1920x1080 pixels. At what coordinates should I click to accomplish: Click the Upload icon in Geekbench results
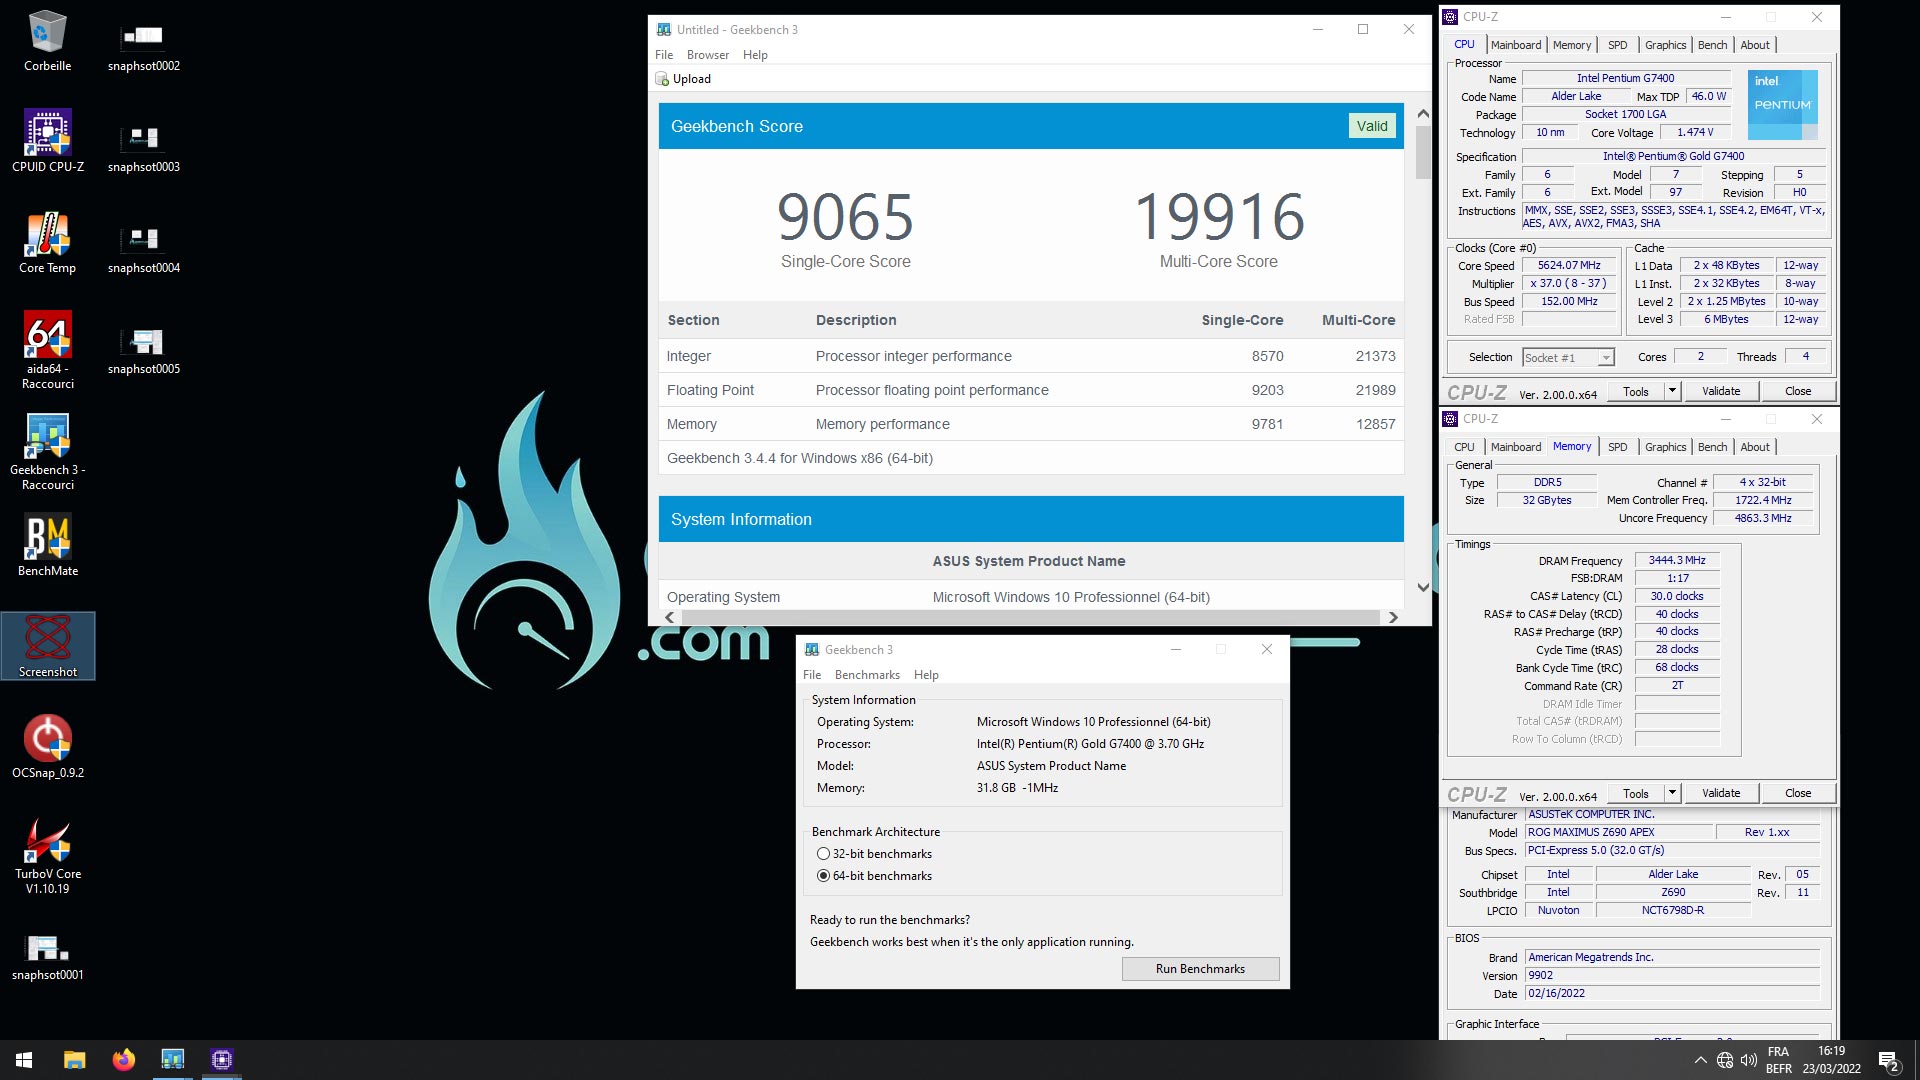click(662, 79)
